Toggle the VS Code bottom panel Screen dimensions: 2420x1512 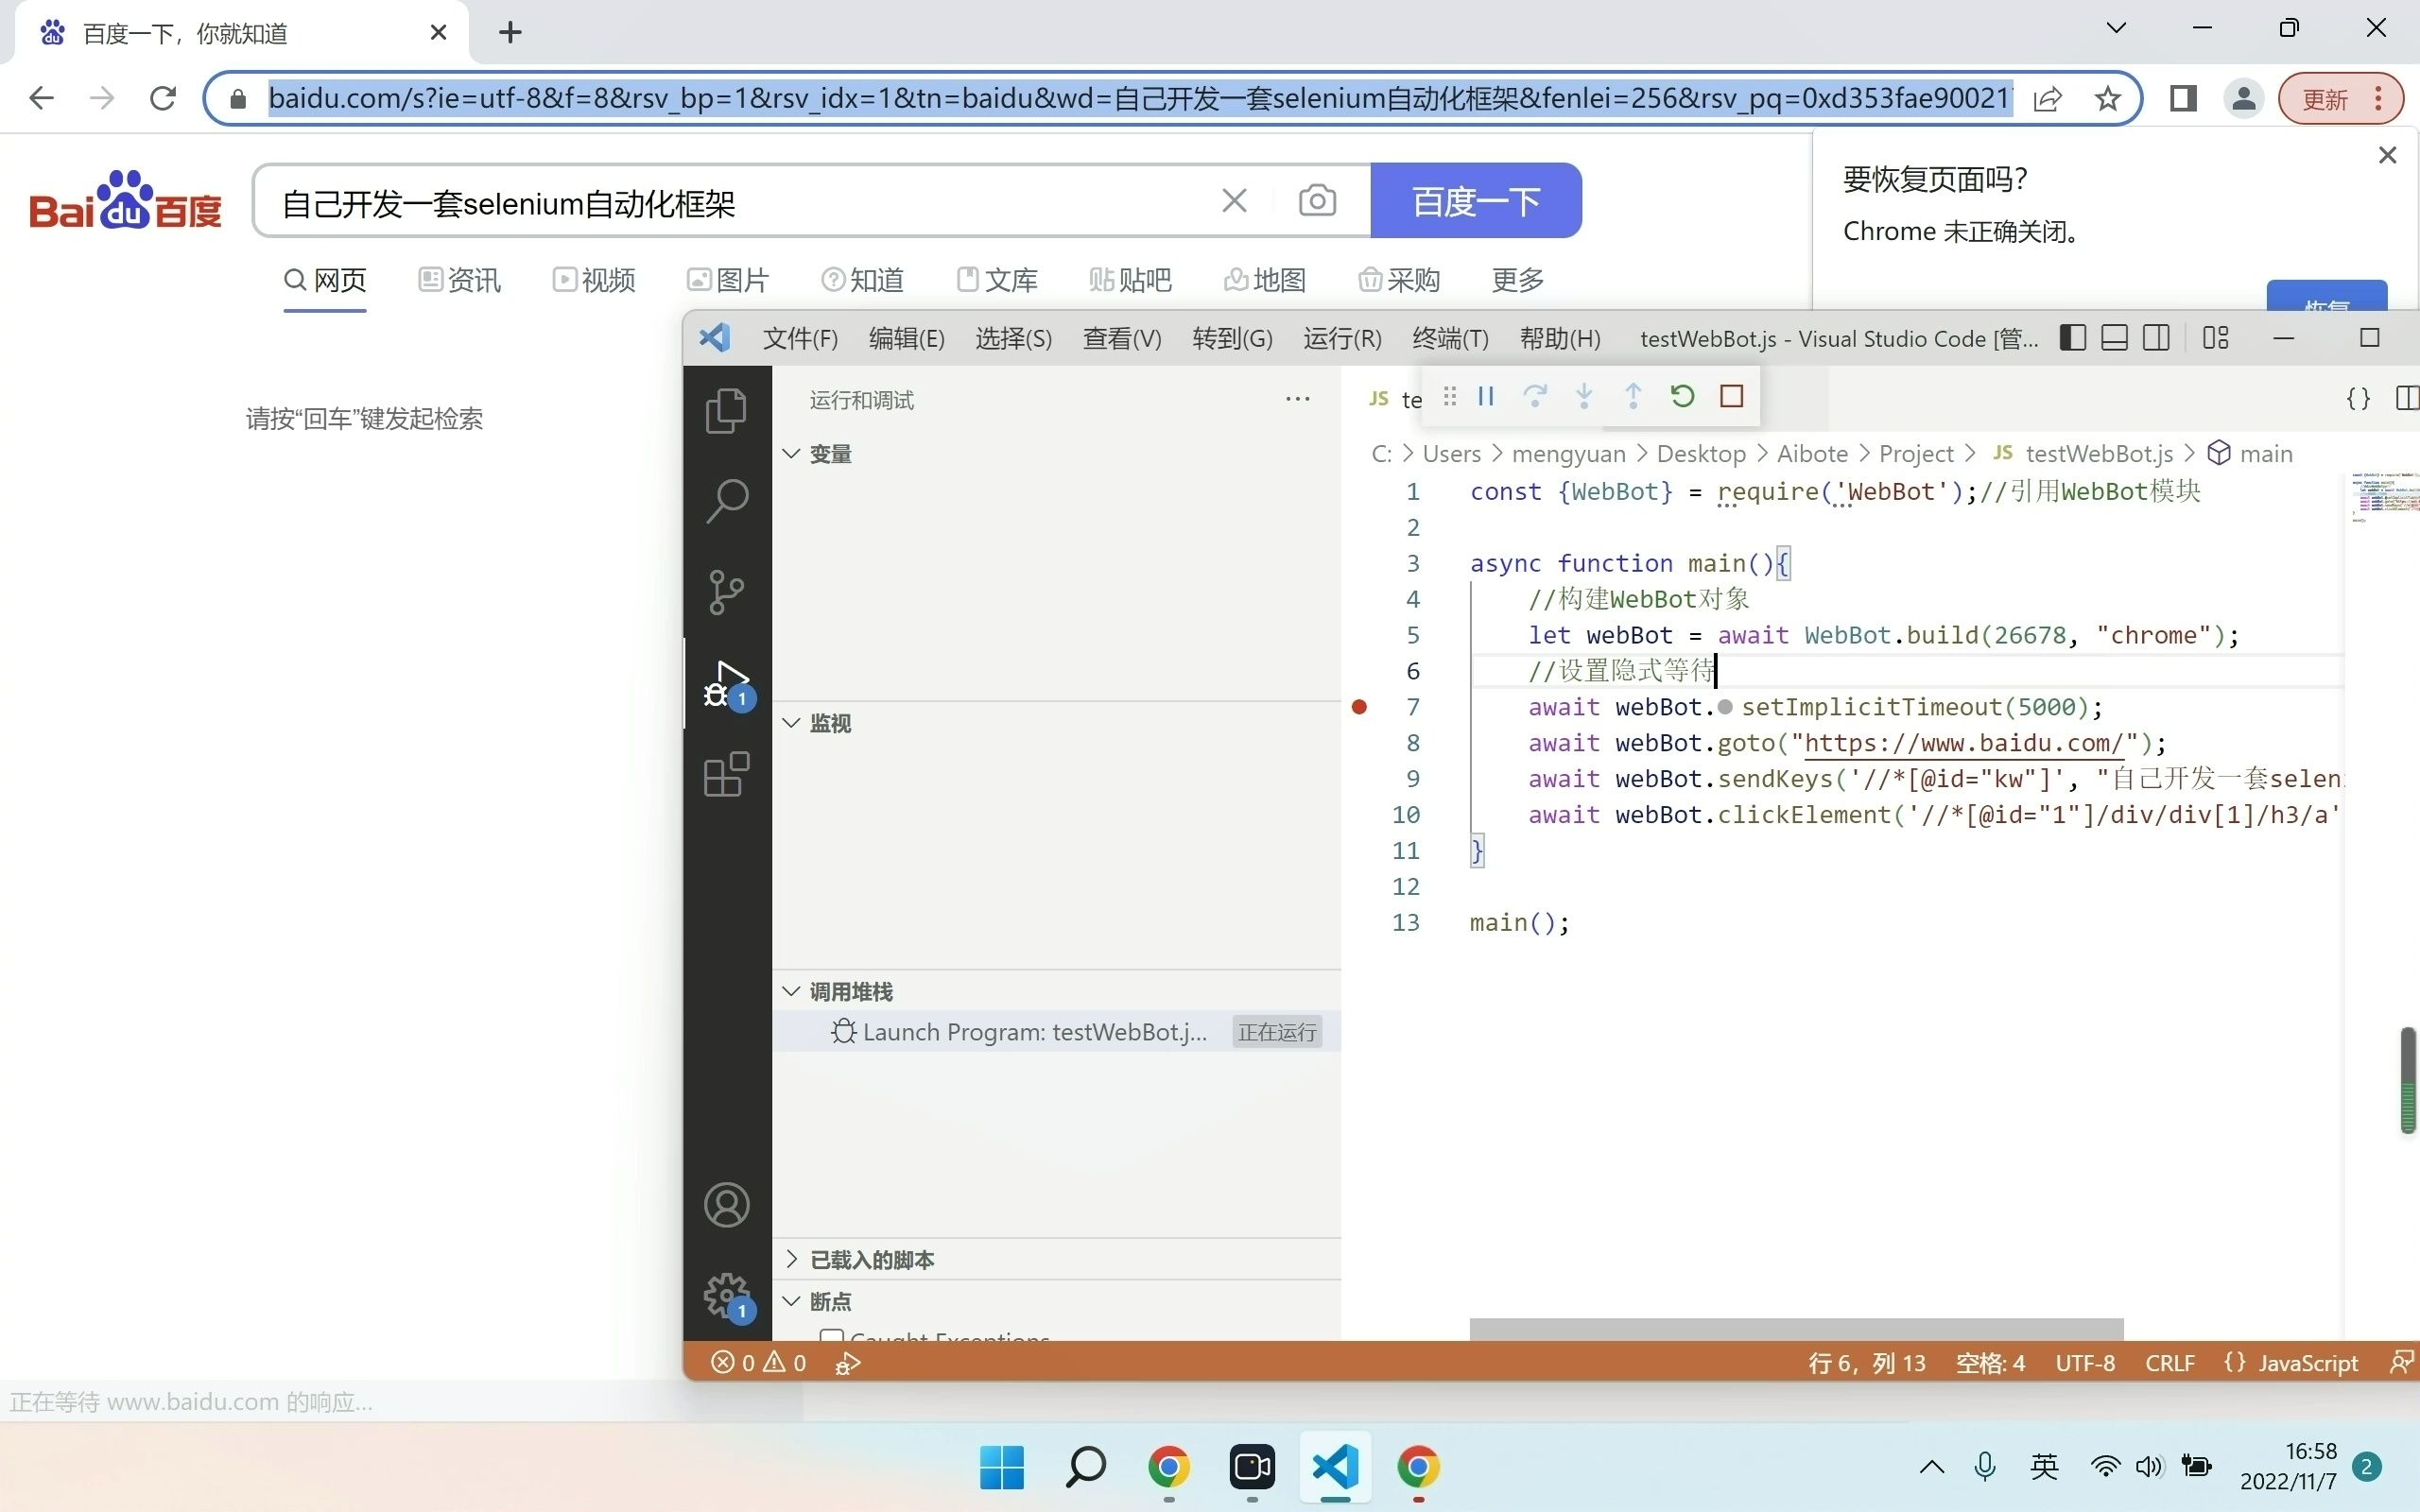(x=2114, y=338)
